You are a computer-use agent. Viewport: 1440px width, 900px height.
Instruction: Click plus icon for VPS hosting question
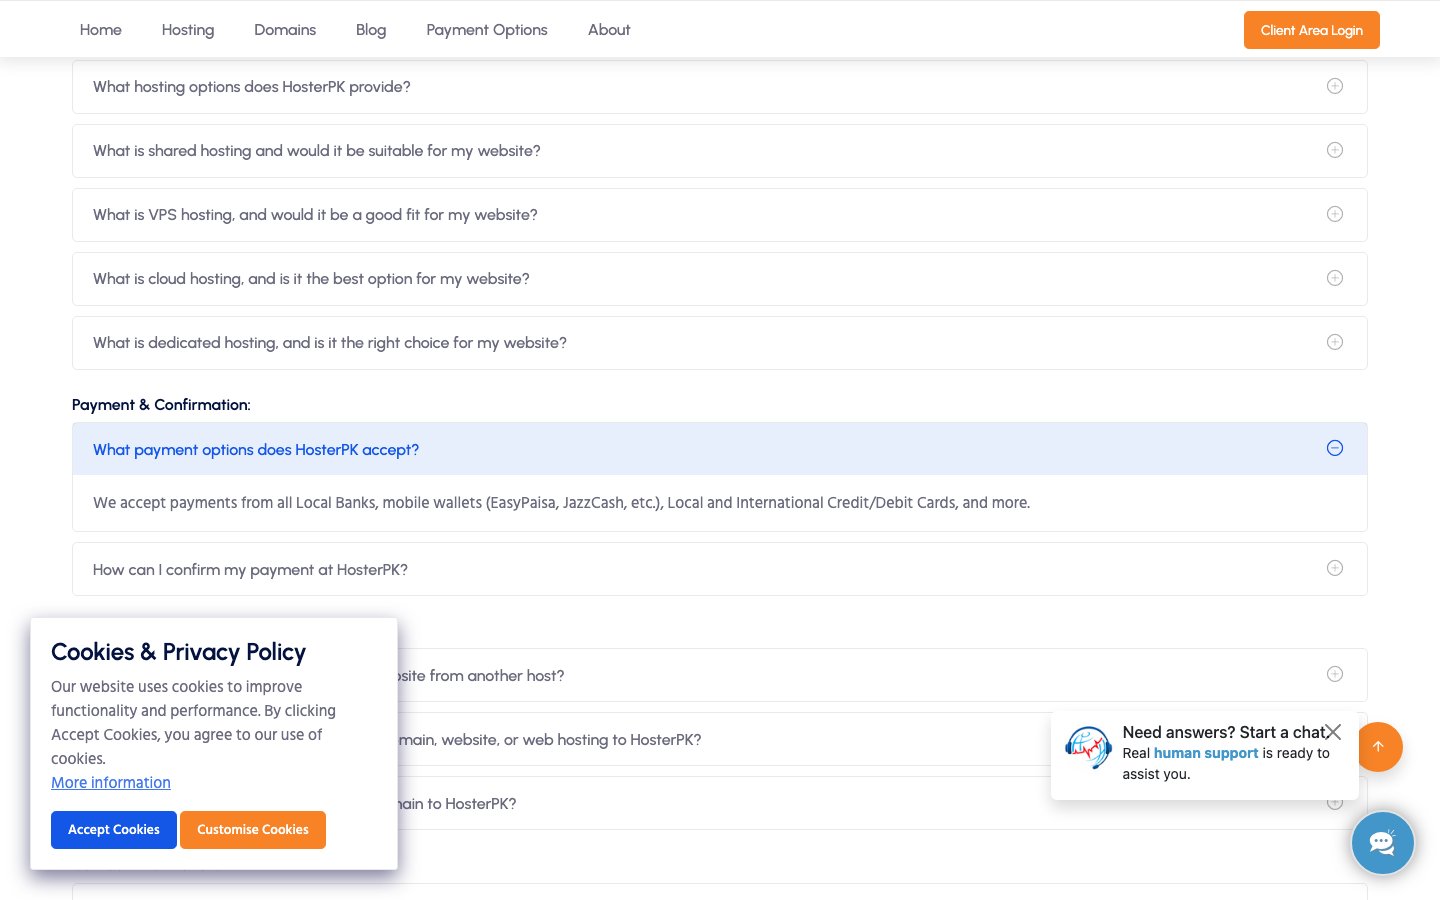[x=1334, y=214]
